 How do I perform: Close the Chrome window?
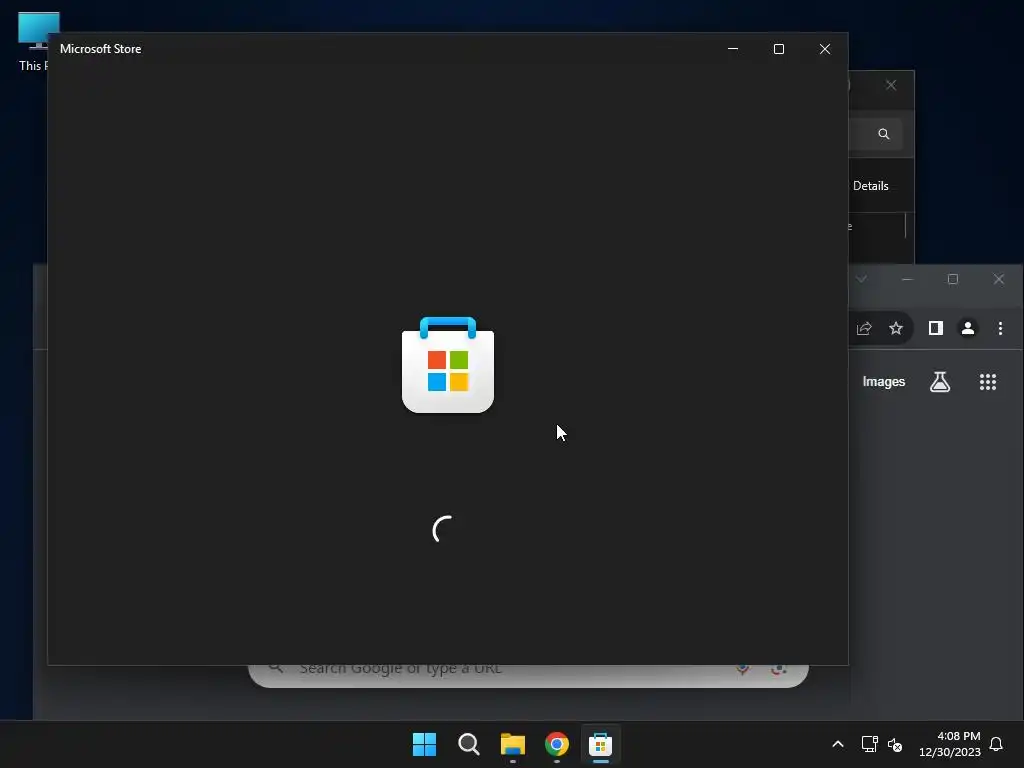(x=999, y=279)
